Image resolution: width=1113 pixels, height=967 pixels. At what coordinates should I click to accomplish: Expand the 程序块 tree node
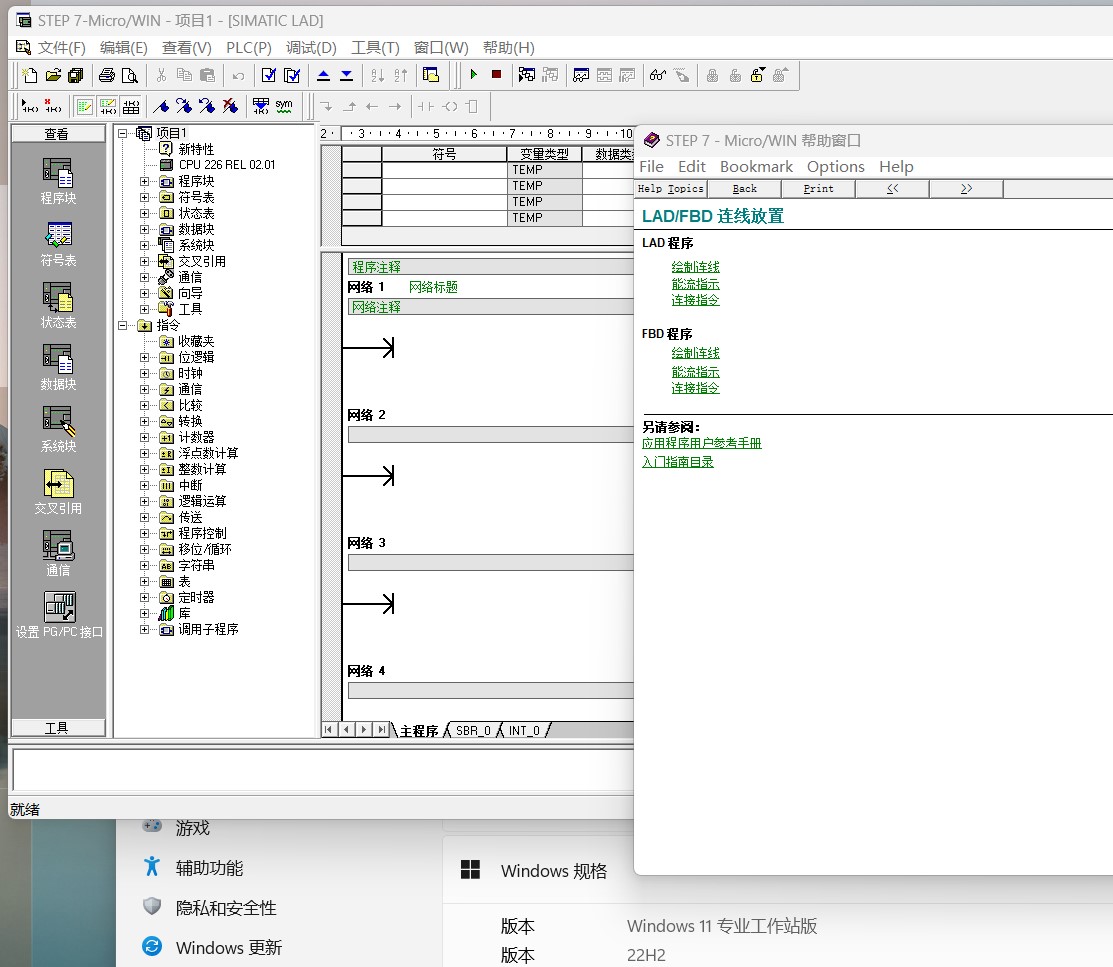pos(145,181)
